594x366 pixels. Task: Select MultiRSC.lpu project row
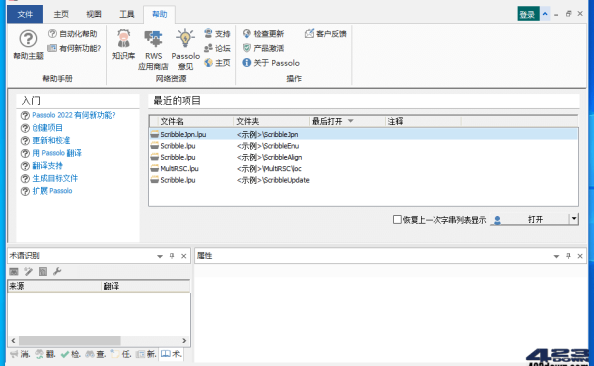363,168
